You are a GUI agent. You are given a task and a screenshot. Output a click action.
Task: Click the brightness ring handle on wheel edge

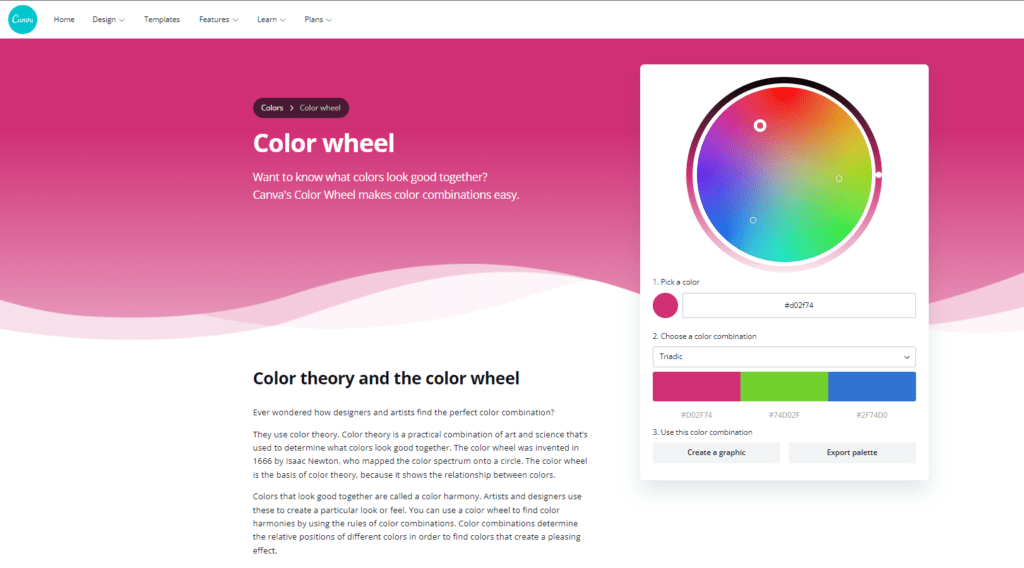point(879,175)
